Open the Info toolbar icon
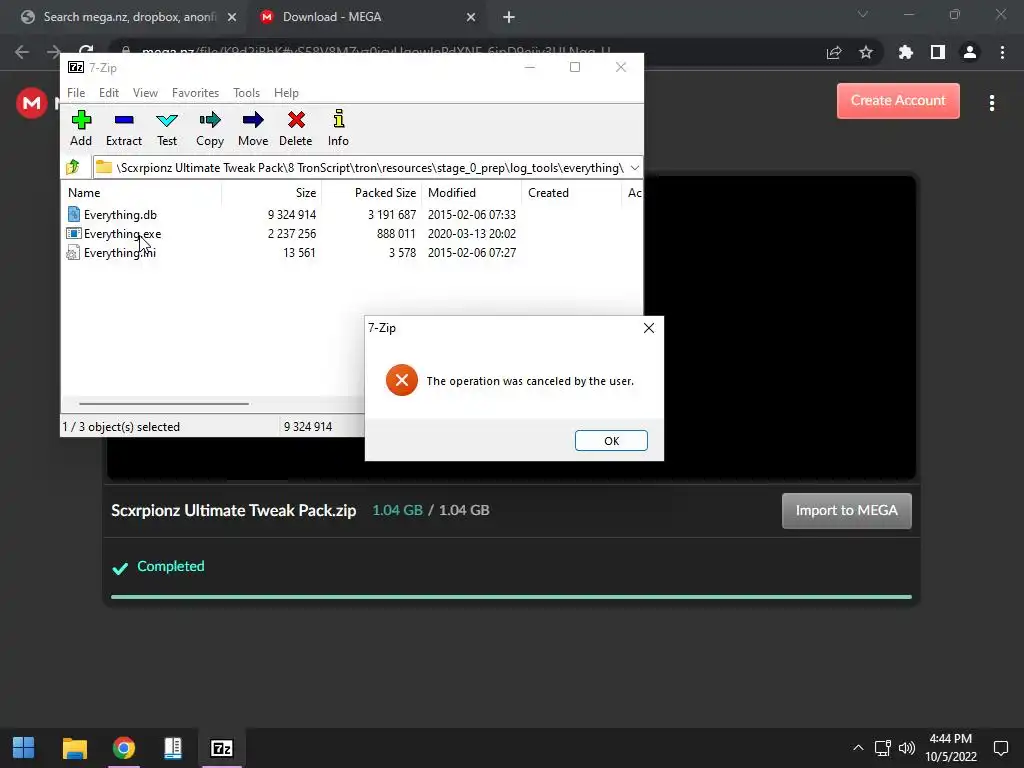This screenshot has width=1024, height=768. tap(338, 119)
